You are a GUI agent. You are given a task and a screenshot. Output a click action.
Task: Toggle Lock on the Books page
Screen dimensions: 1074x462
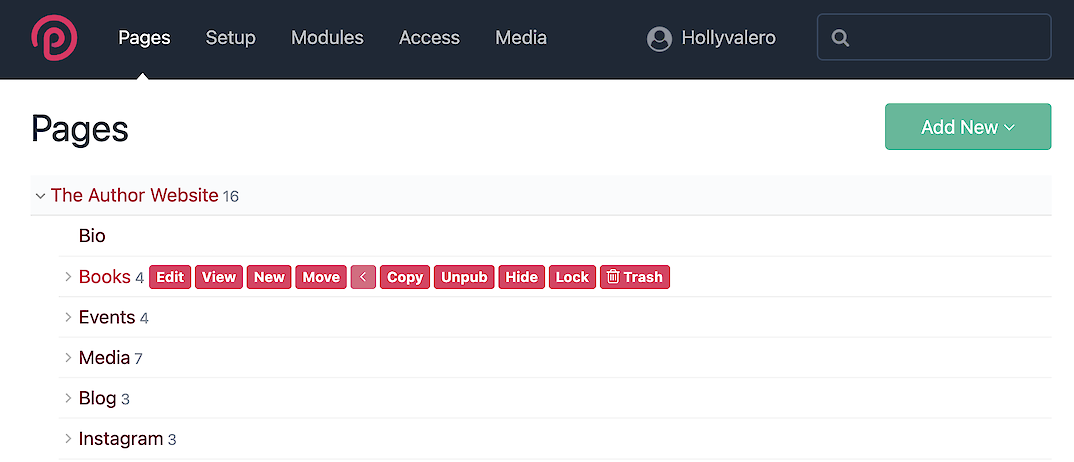click(x=572, y=277)
